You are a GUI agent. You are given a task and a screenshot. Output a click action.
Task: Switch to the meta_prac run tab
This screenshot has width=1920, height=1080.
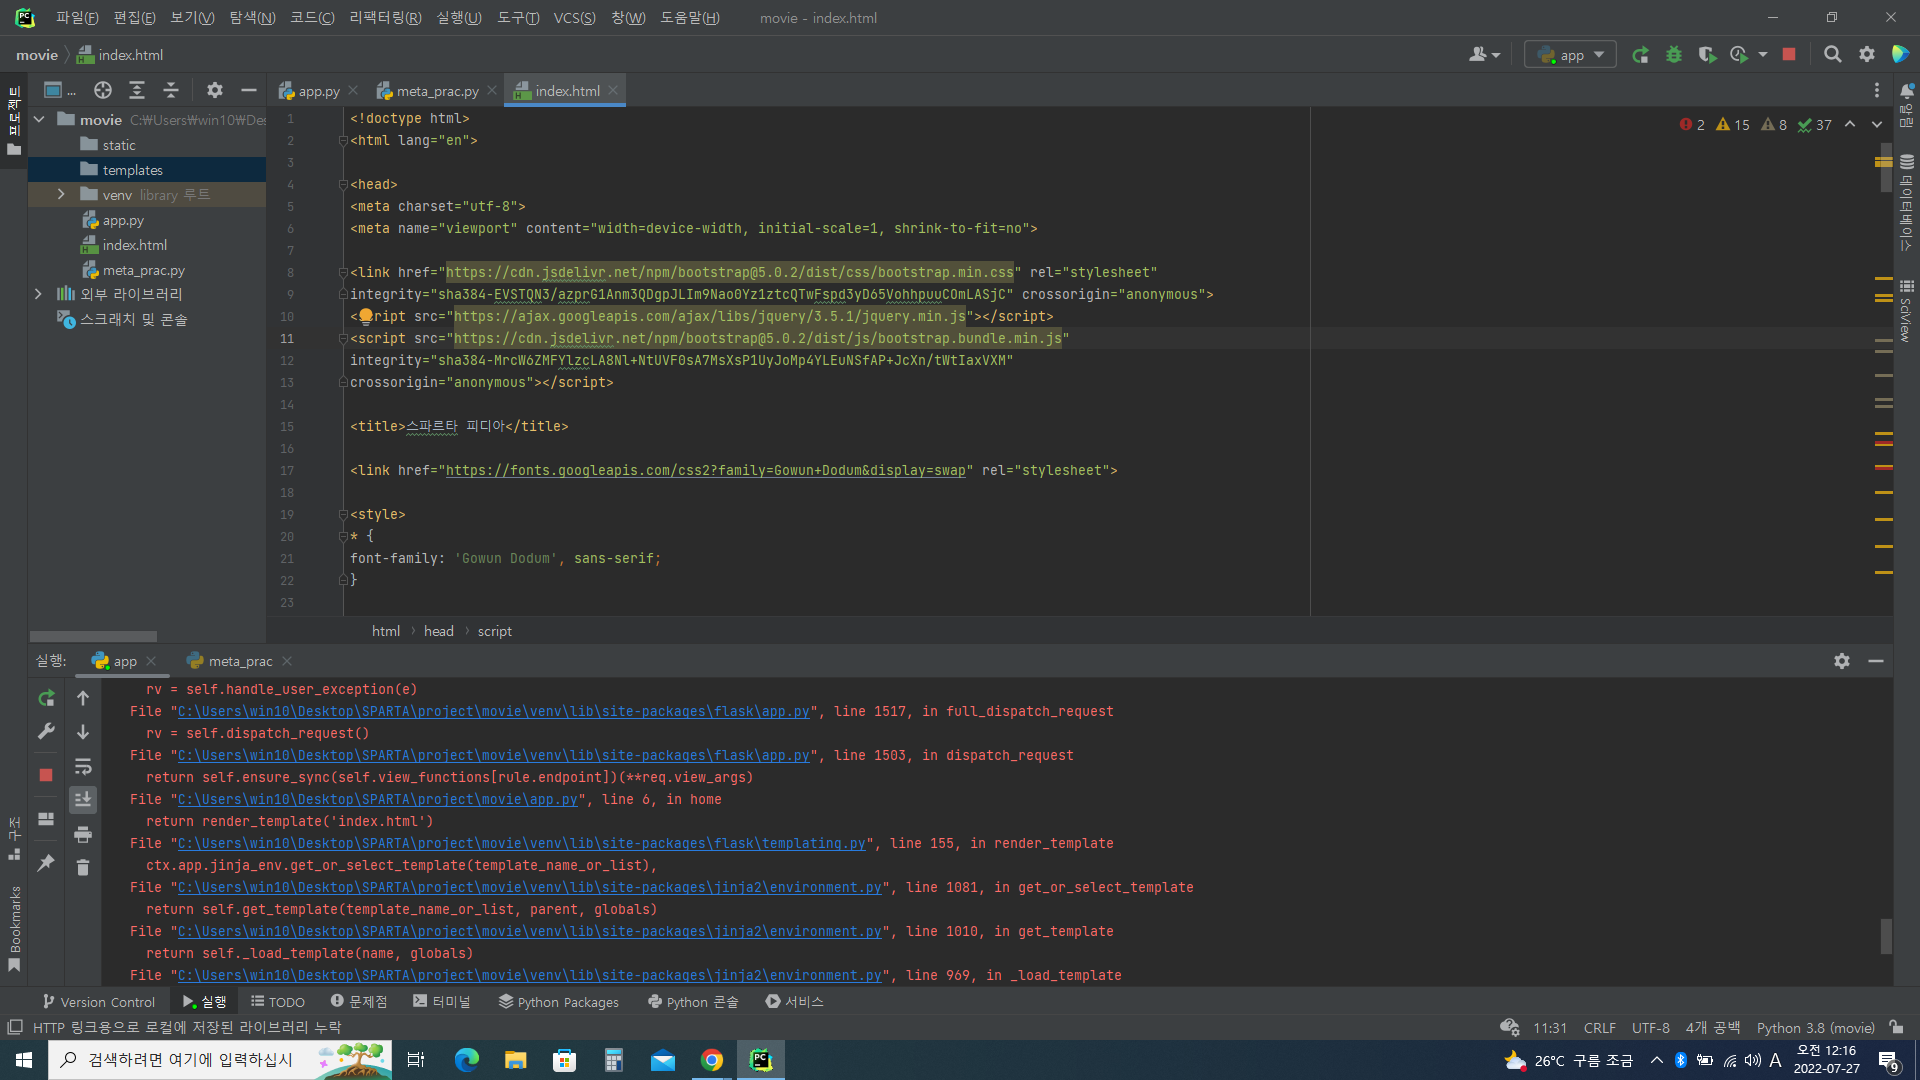[x=240, y=661]
